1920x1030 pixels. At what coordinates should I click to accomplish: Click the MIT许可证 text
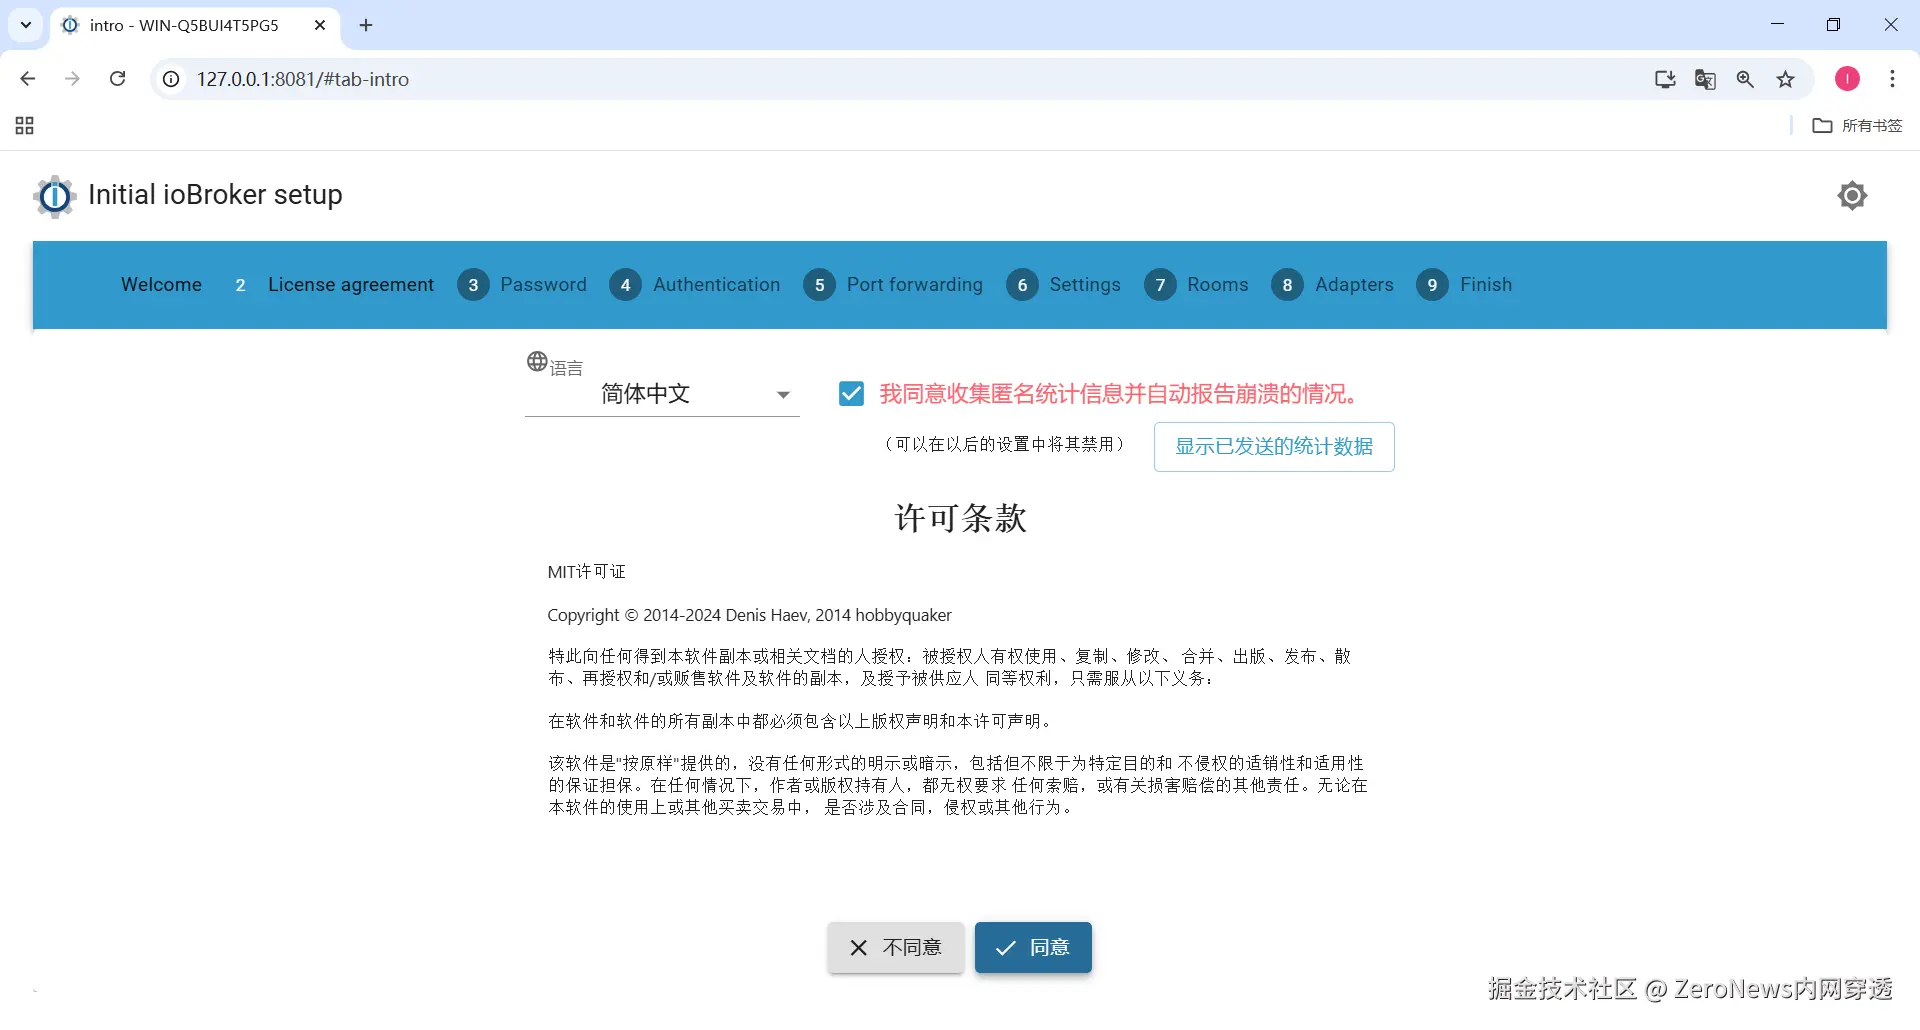586,572
